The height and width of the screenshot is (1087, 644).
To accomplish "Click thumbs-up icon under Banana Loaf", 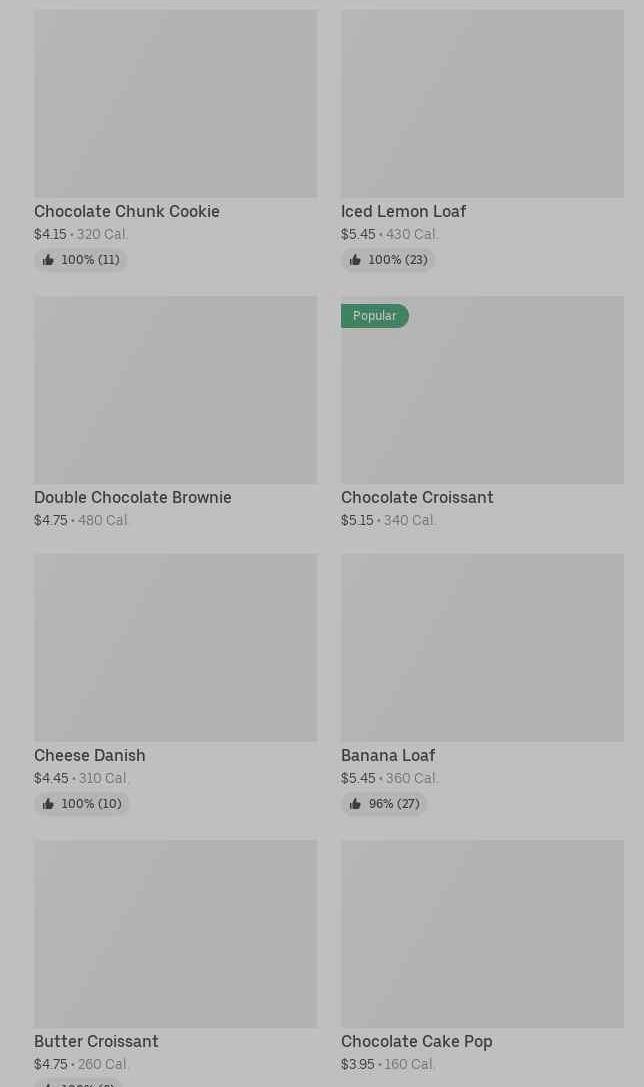I will tap(355, 804).
